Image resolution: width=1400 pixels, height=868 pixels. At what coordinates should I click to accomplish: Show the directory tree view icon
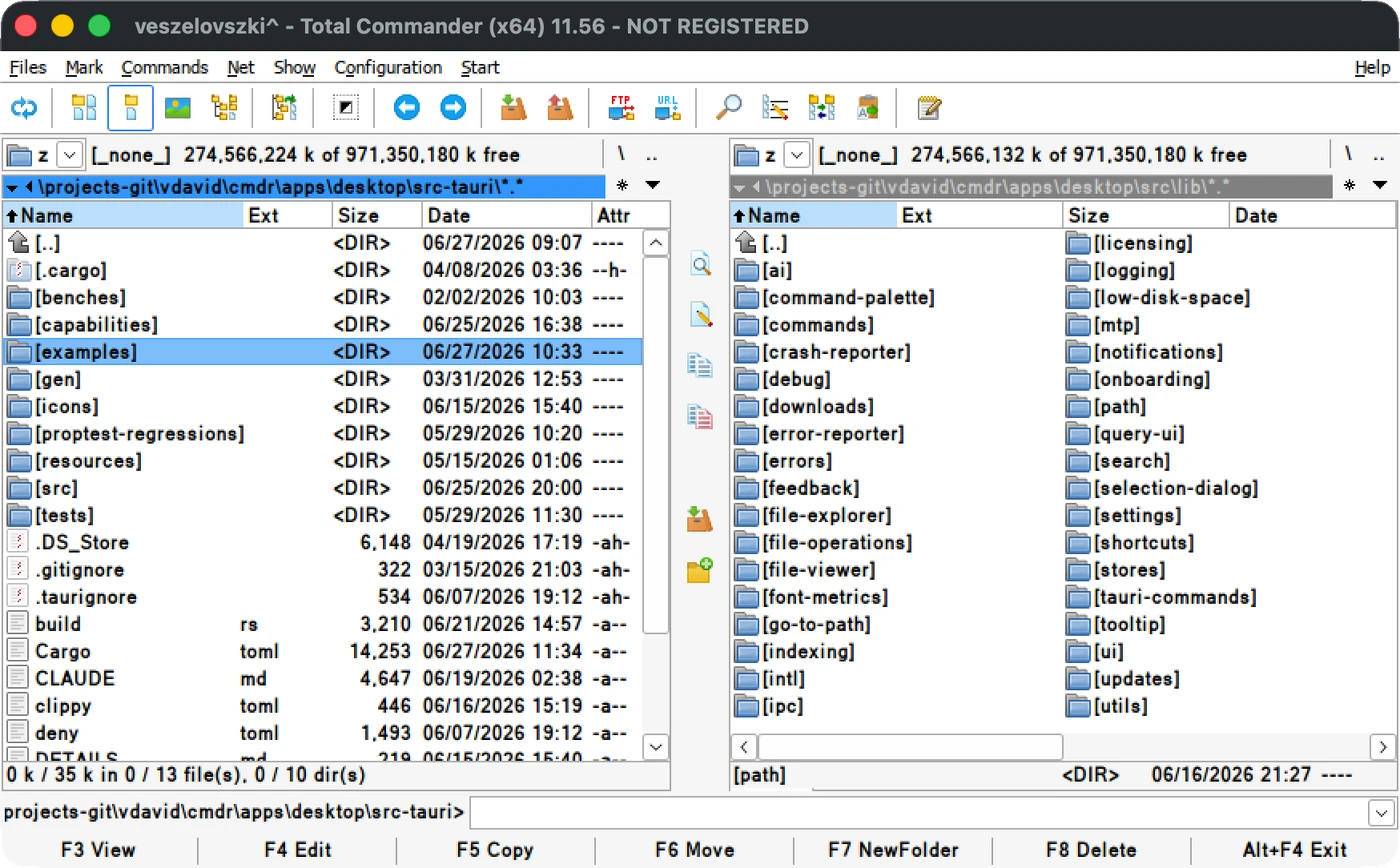[x=225, y=108]
